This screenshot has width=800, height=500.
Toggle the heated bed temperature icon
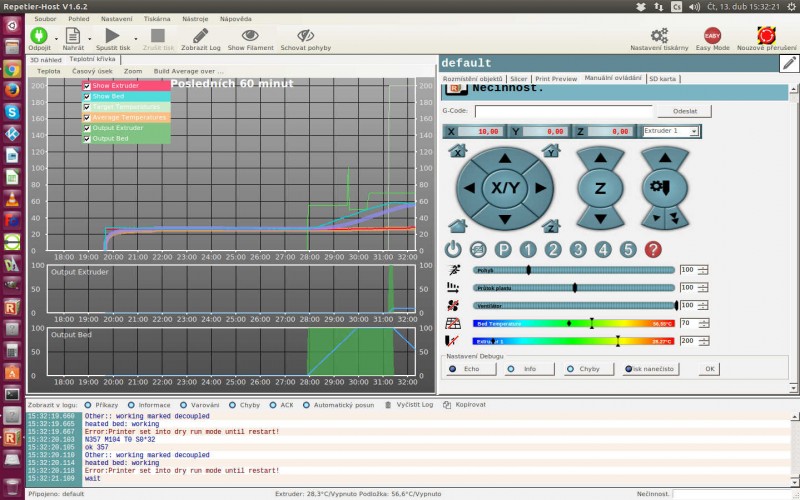click(453, 323)
